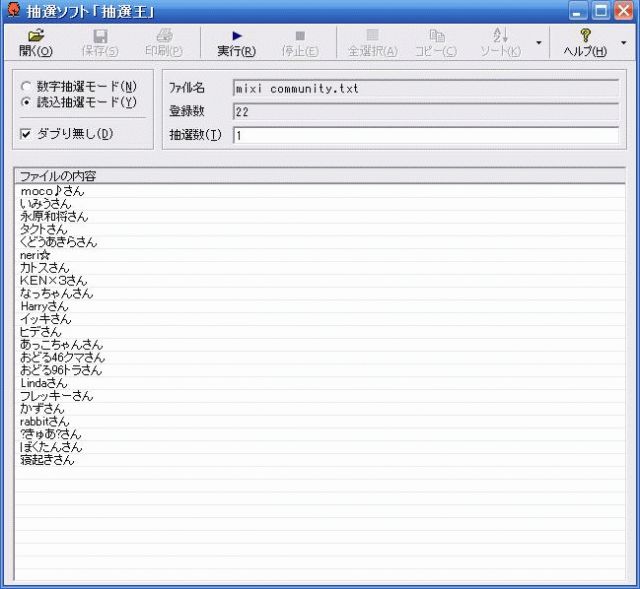Close the 抽選王 window
Screen dimensions: 640x589
(x=624, y=11)
